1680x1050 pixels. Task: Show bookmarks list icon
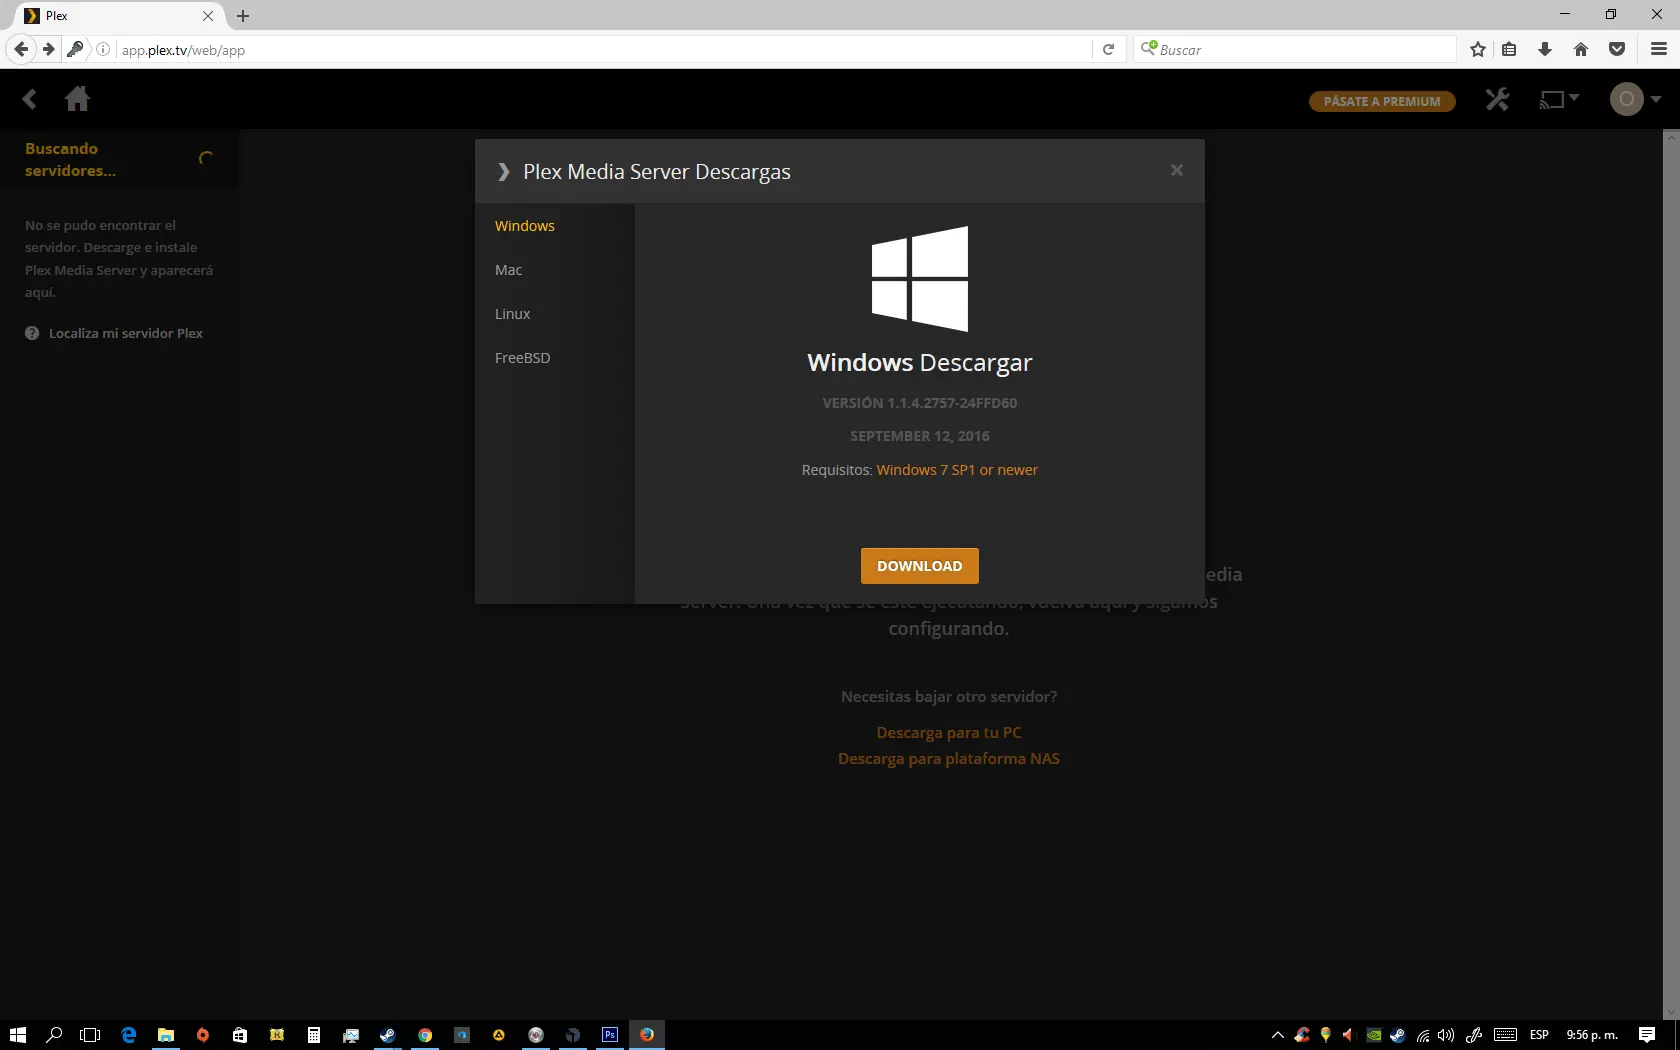pyautogui.click(x=1509, y=49)
